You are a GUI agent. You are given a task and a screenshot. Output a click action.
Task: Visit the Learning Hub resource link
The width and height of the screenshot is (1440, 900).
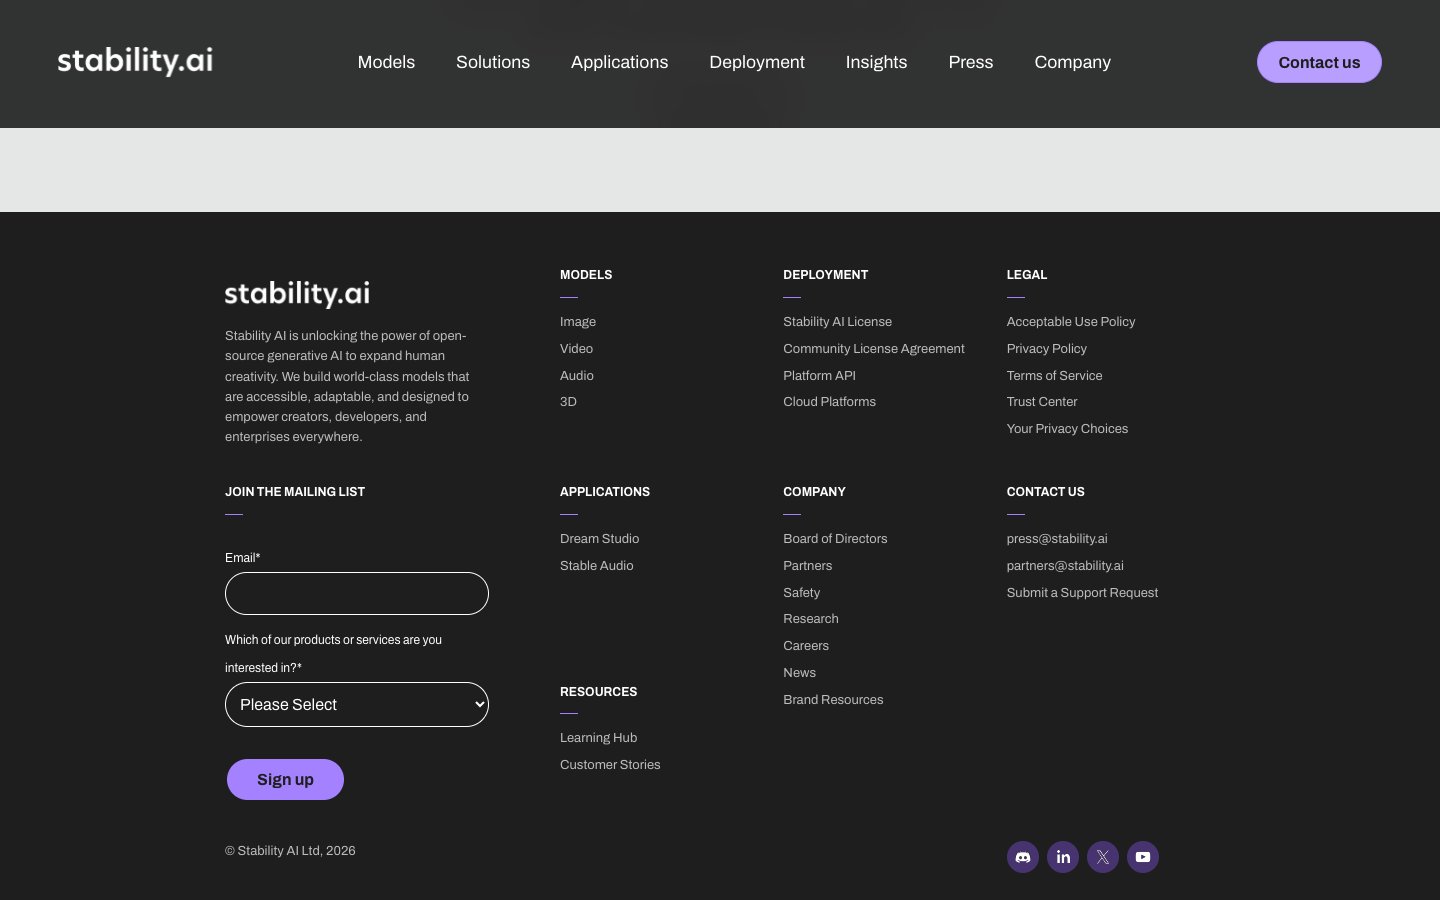point(598,738)
